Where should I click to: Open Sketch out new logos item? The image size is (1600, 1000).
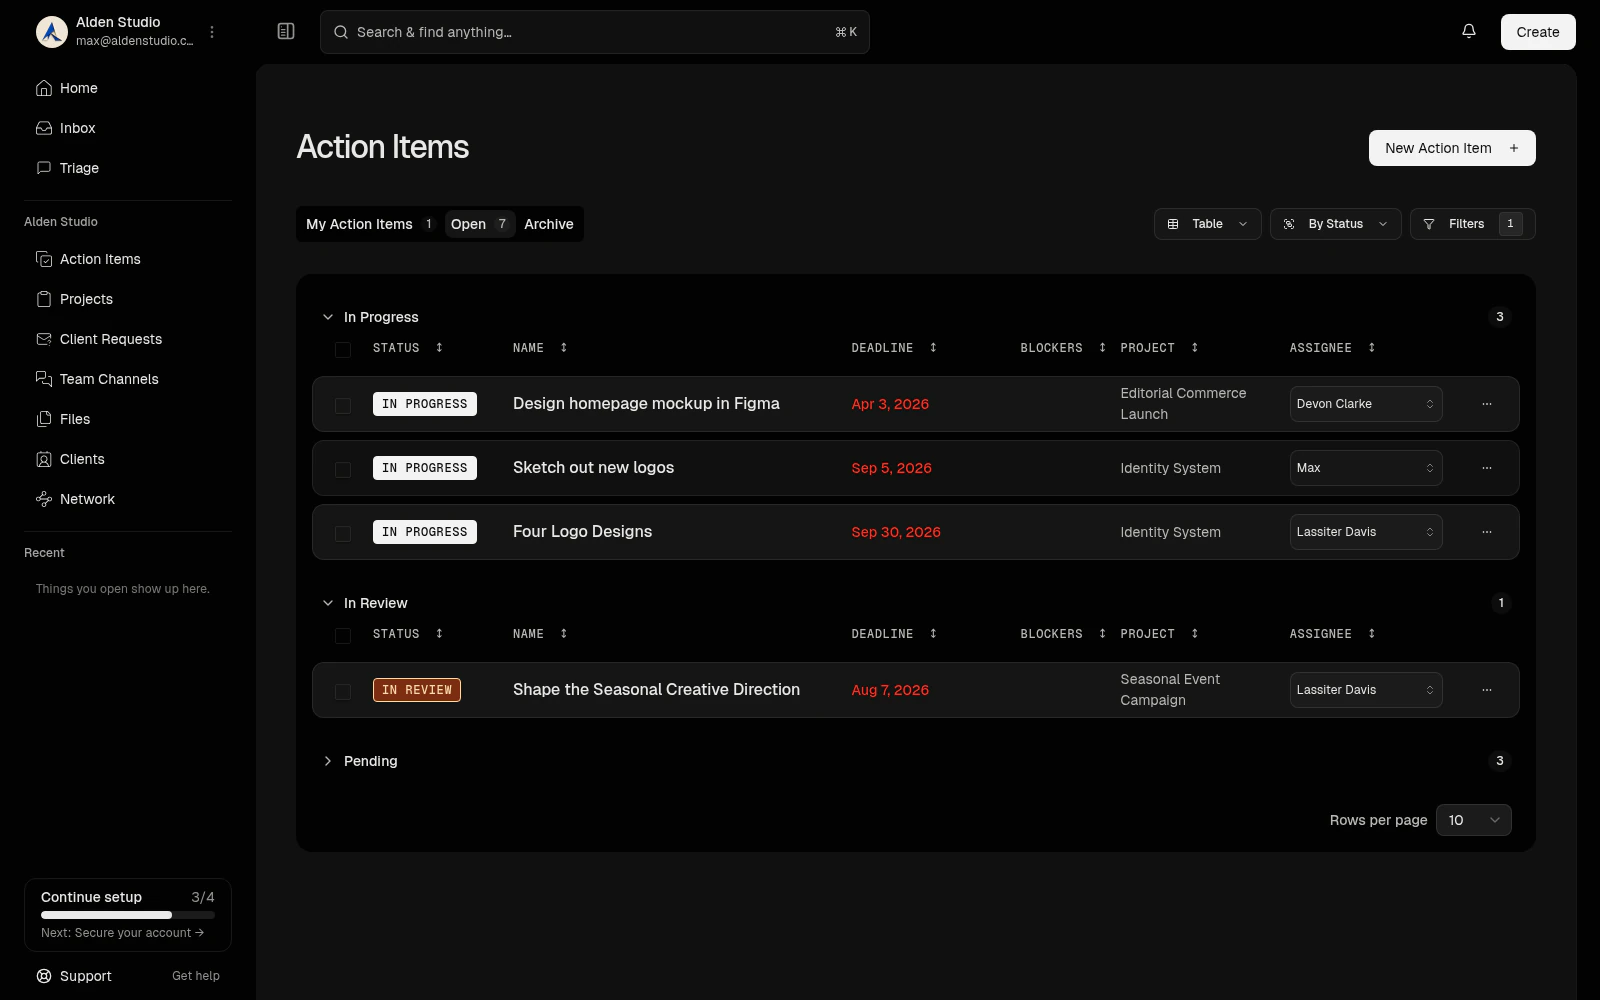coord(593,468)
